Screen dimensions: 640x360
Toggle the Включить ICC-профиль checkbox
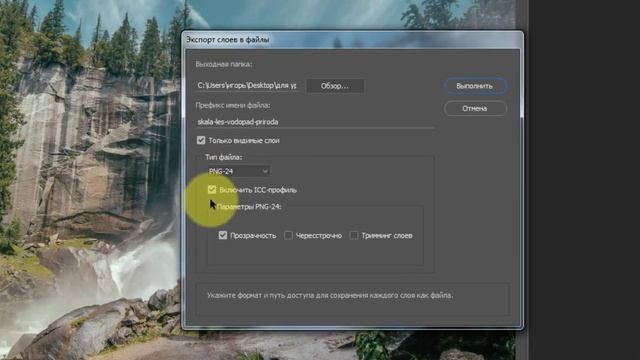click(x=212, y=190)
